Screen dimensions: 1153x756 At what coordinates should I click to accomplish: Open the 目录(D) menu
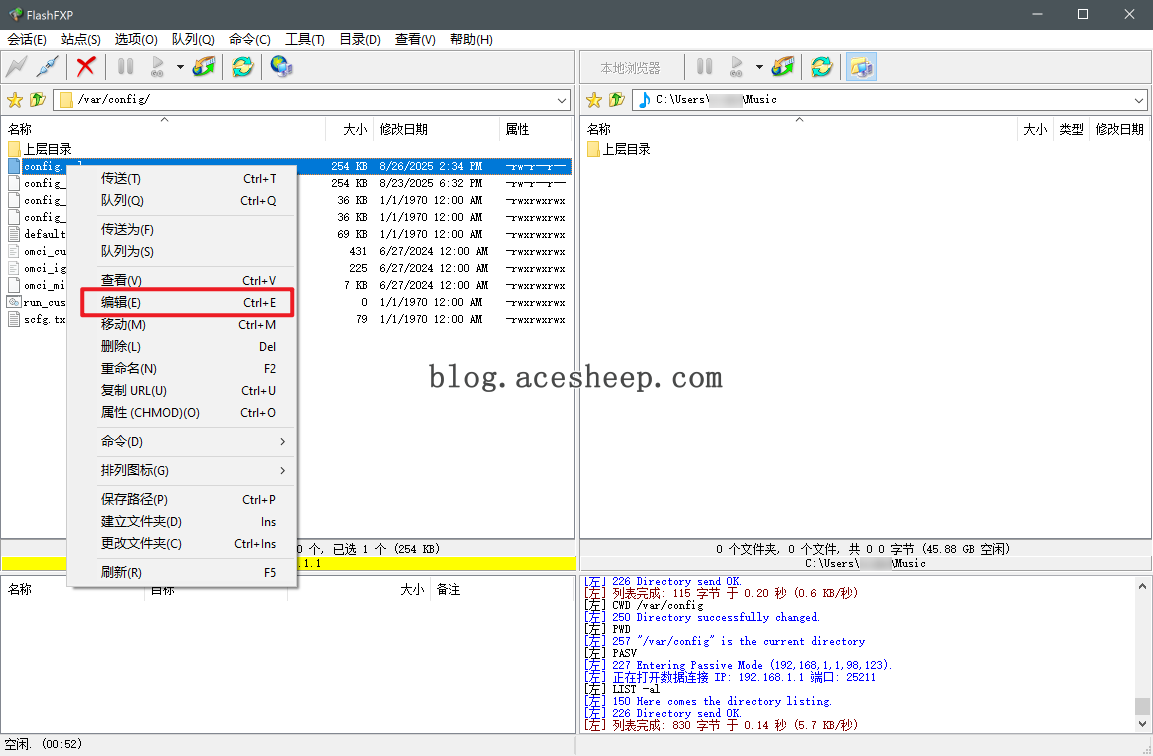360,40
